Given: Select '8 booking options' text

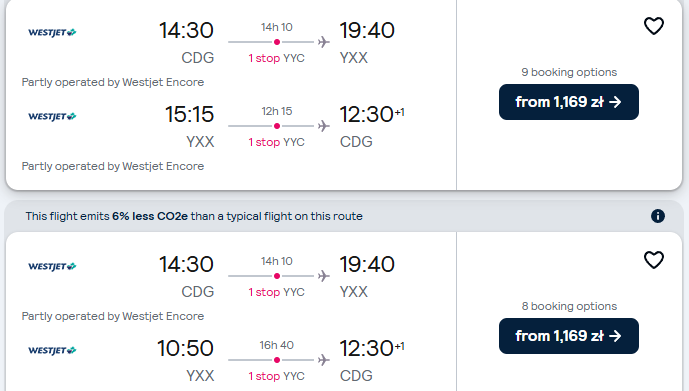Looking at the screenshot, I should click(569, 306).
